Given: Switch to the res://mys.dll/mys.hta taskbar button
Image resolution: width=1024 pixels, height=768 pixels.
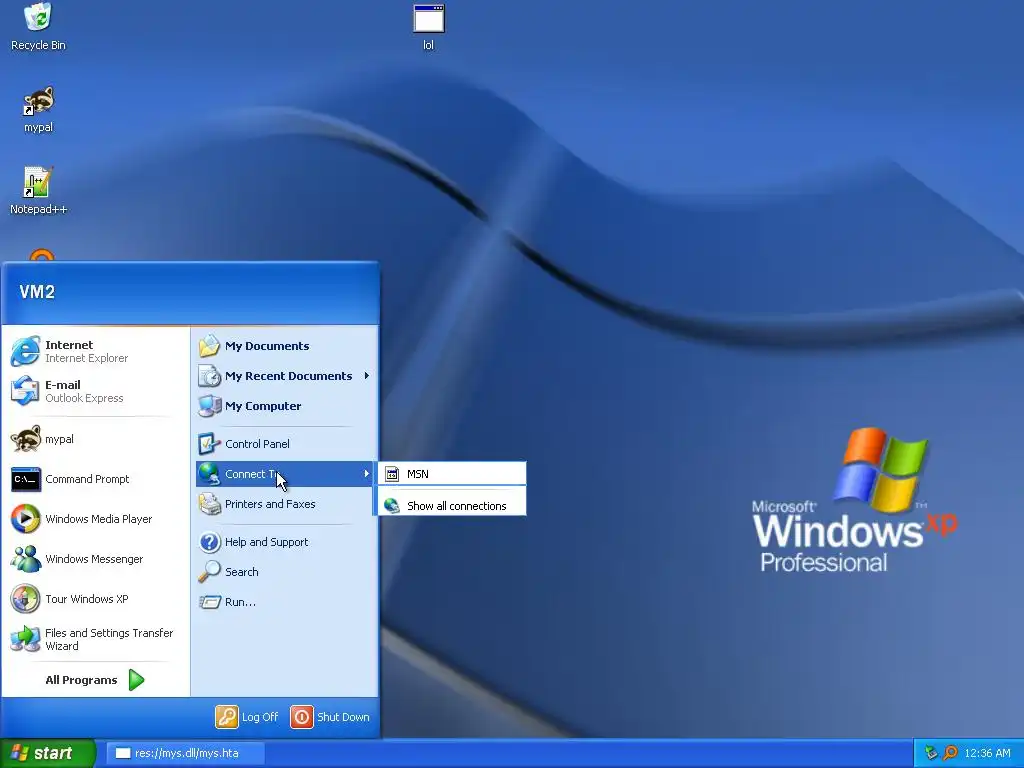Looking at the screenshot, I should [x=185, y=753].
